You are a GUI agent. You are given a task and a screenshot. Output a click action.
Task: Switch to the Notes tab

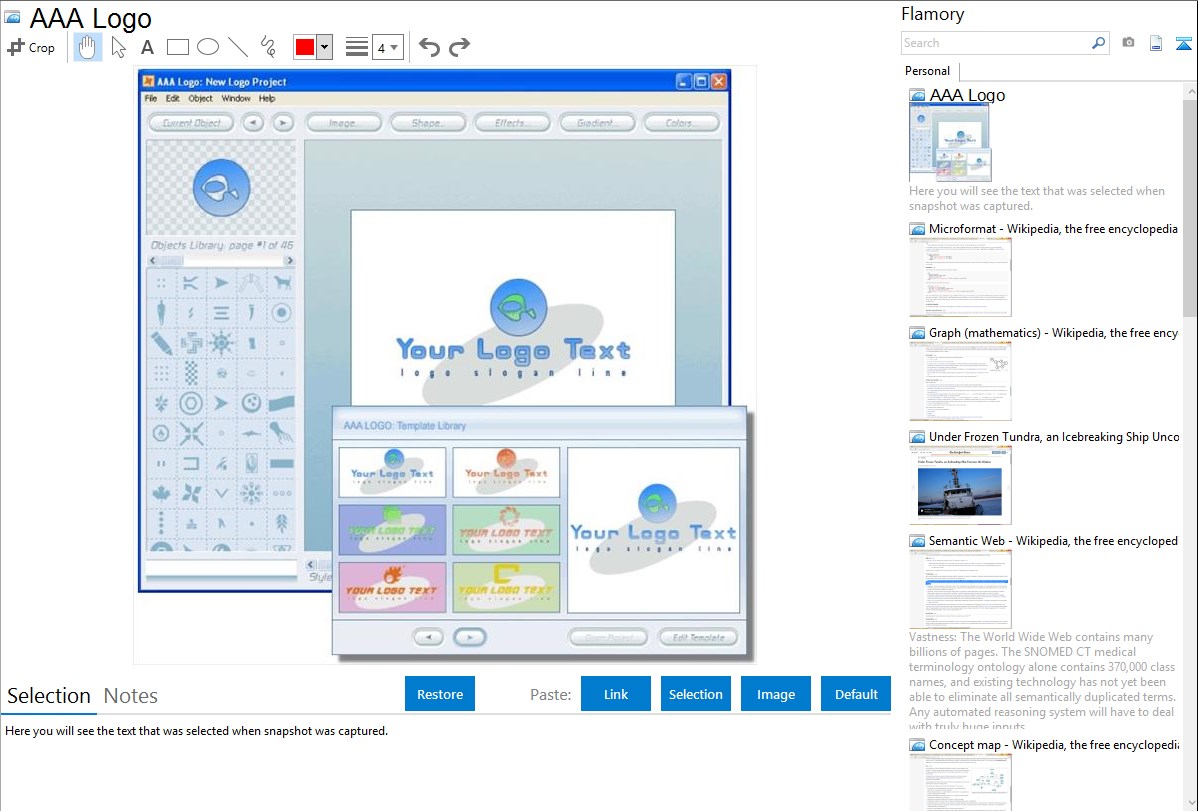pos(131,696)
